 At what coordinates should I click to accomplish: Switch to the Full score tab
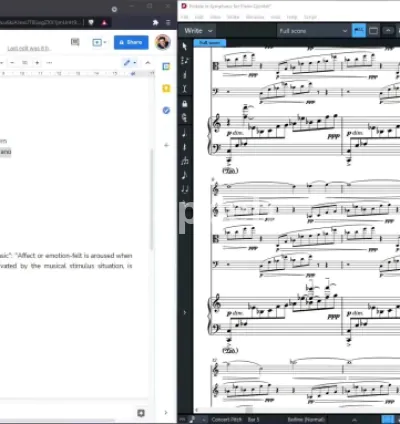coord(210,43)
